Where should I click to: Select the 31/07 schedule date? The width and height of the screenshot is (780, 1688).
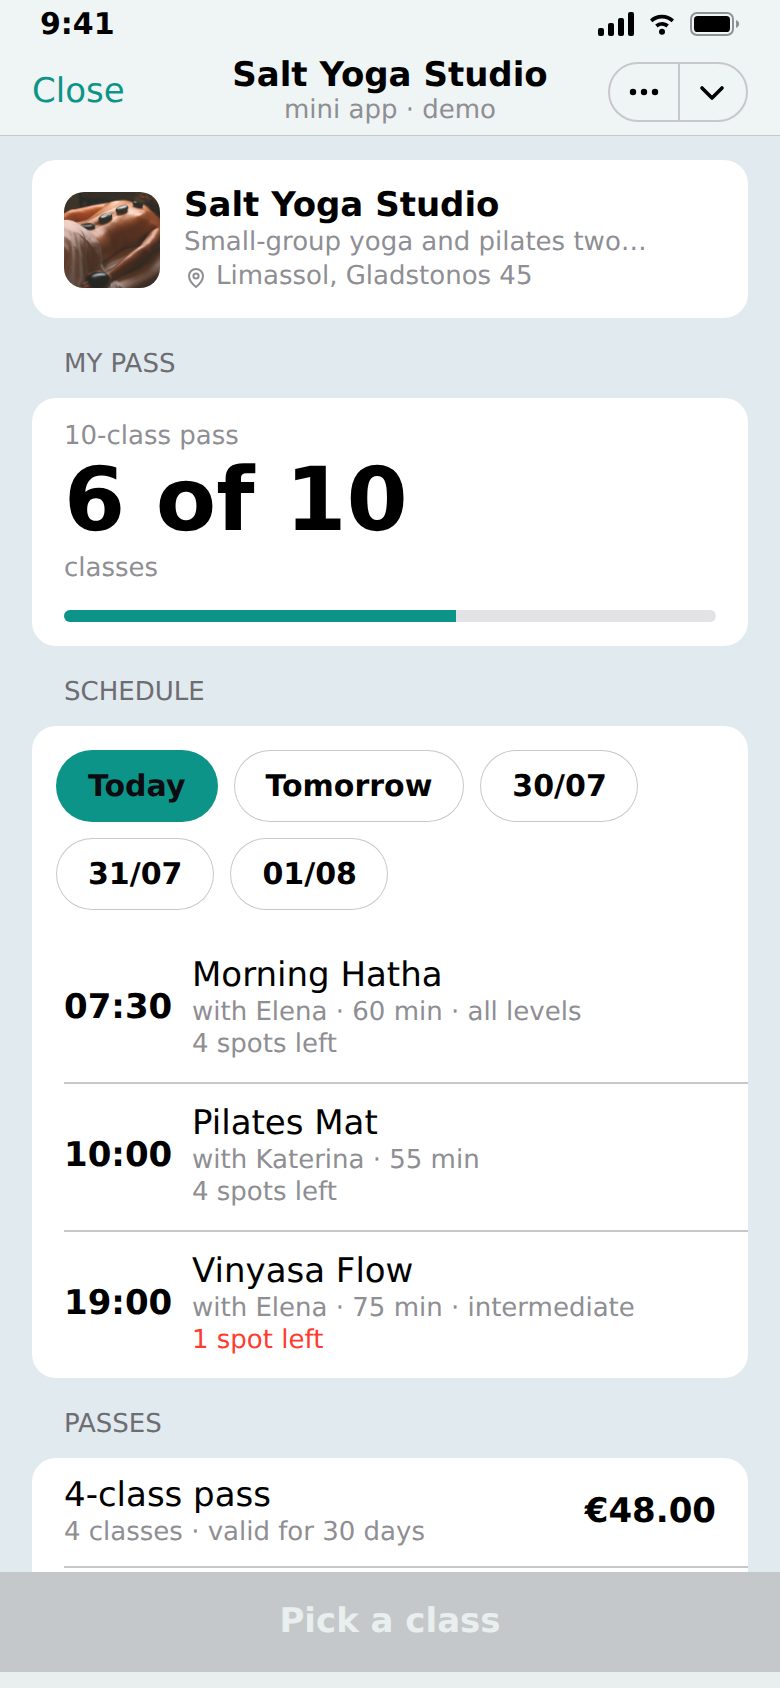point(135,874)
